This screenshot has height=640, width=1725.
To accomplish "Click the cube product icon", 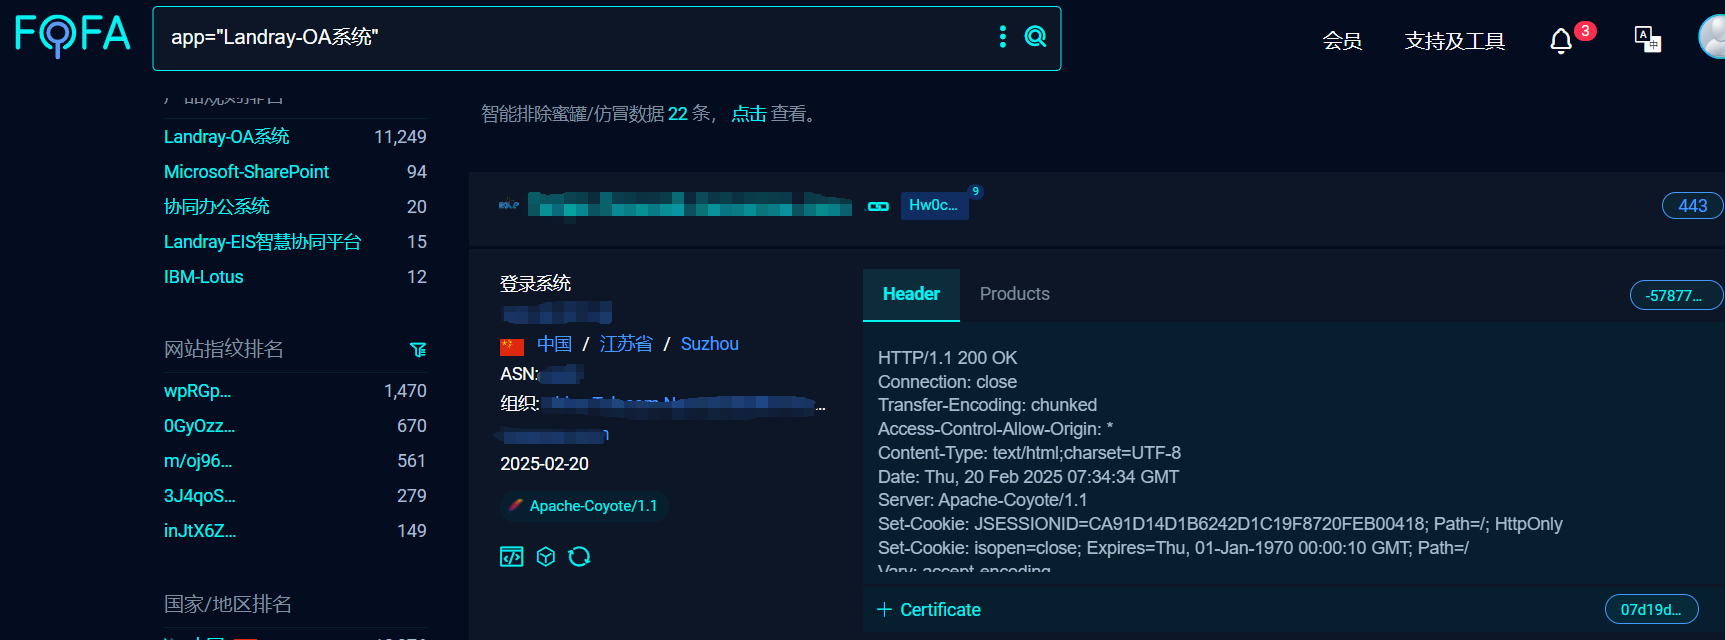I will click(545, 557).
